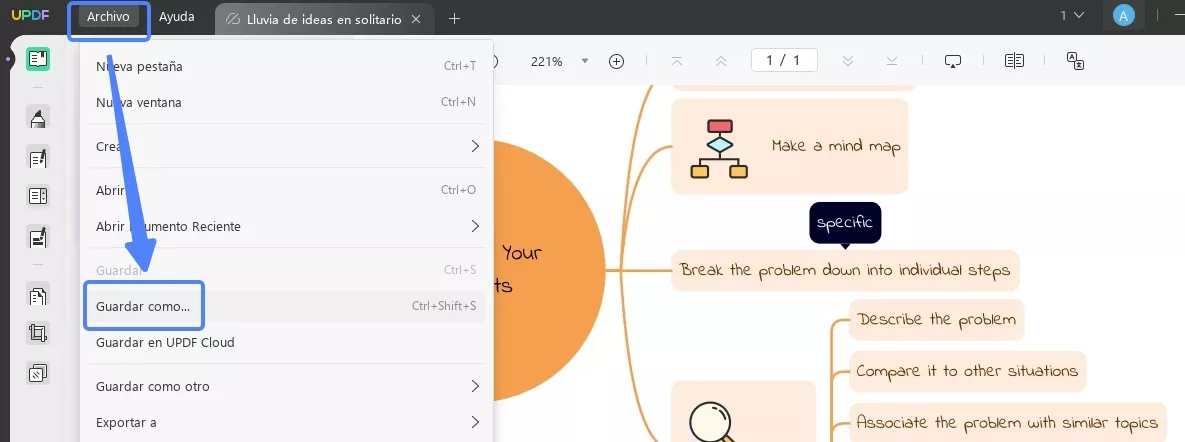Screen dimensions: 1185x442
Task: Add a new tab with plus button
Action: point(454,18)
